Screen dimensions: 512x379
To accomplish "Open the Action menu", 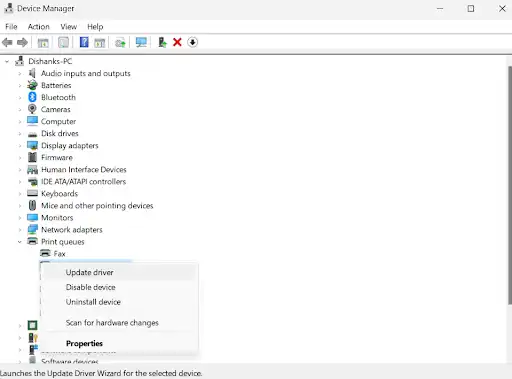I will point(39,27).
